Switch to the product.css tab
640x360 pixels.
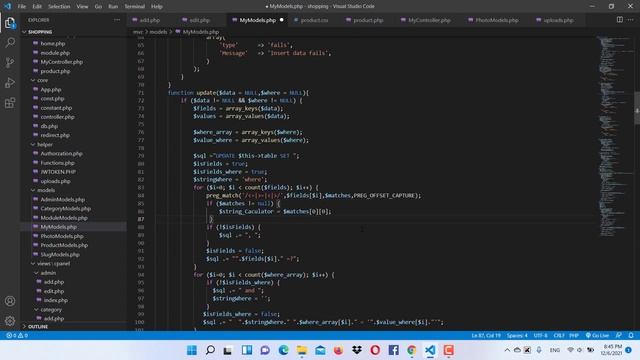point(313,20)
